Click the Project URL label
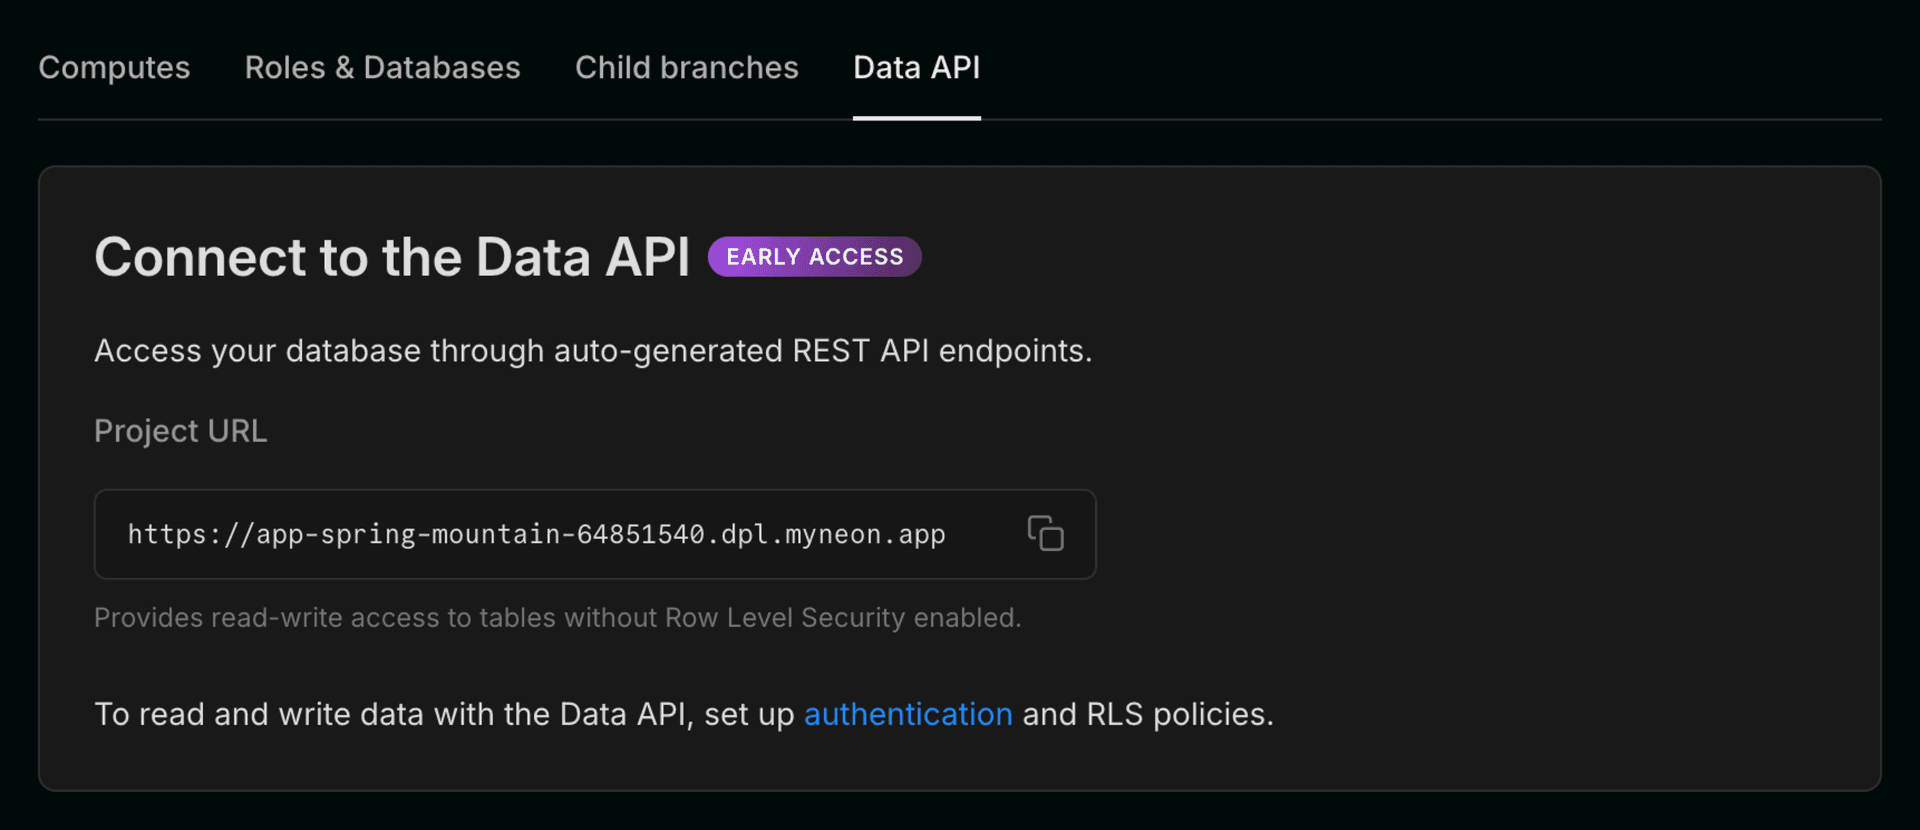Screen dimensions: 1920x830 pos(180,431)
